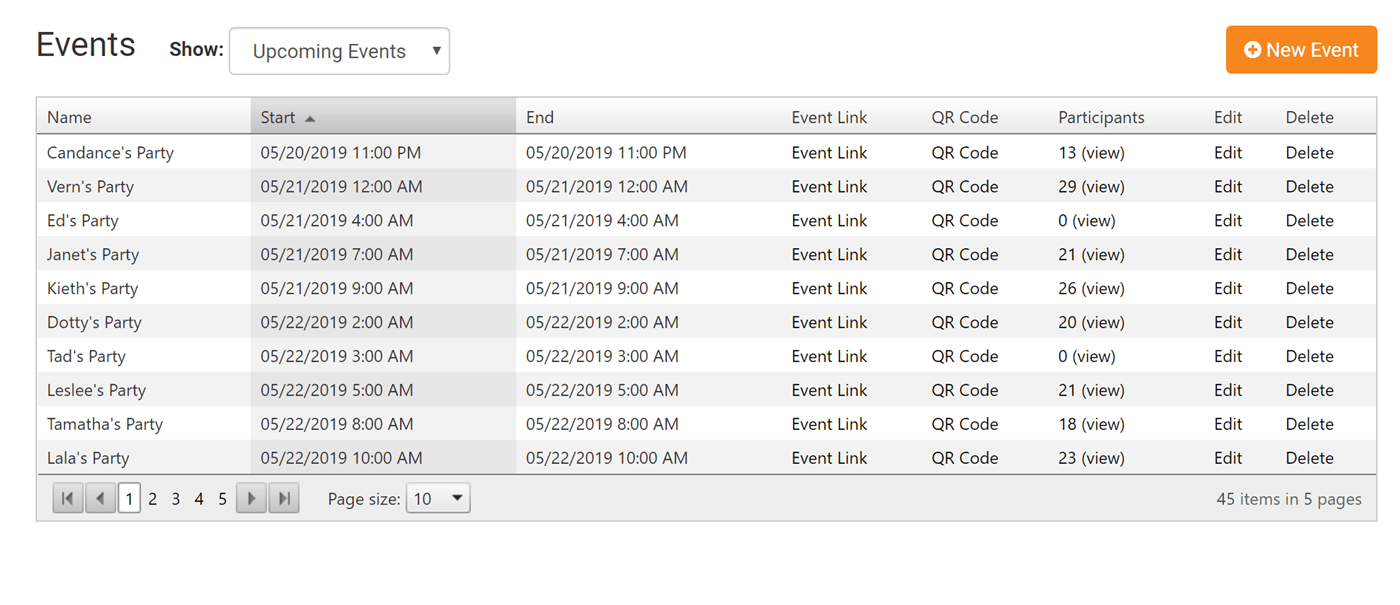Jump to the last page using skip-to-end icon

(284, 498)
